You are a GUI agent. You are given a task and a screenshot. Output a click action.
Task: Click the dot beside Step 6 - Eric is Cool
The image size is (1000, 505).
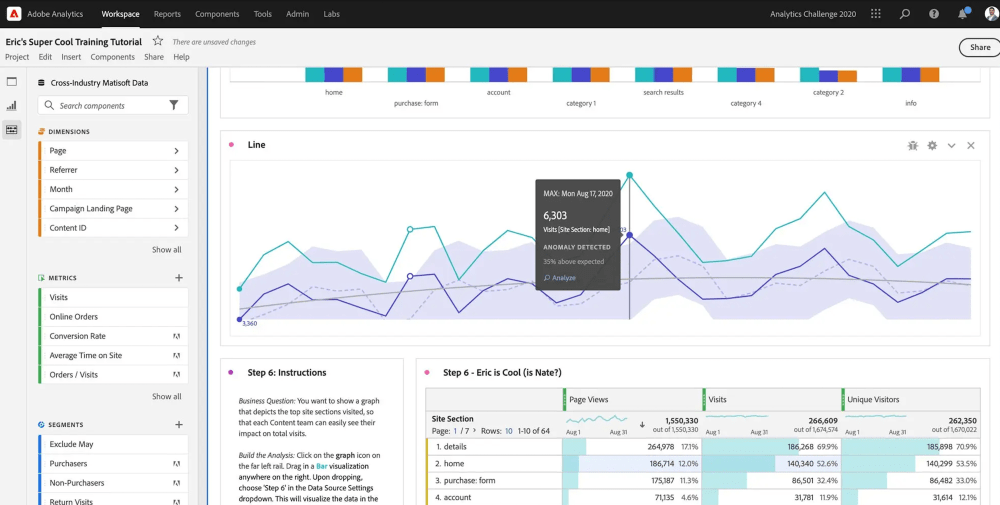pyautogui.click(x=427, y=372)
